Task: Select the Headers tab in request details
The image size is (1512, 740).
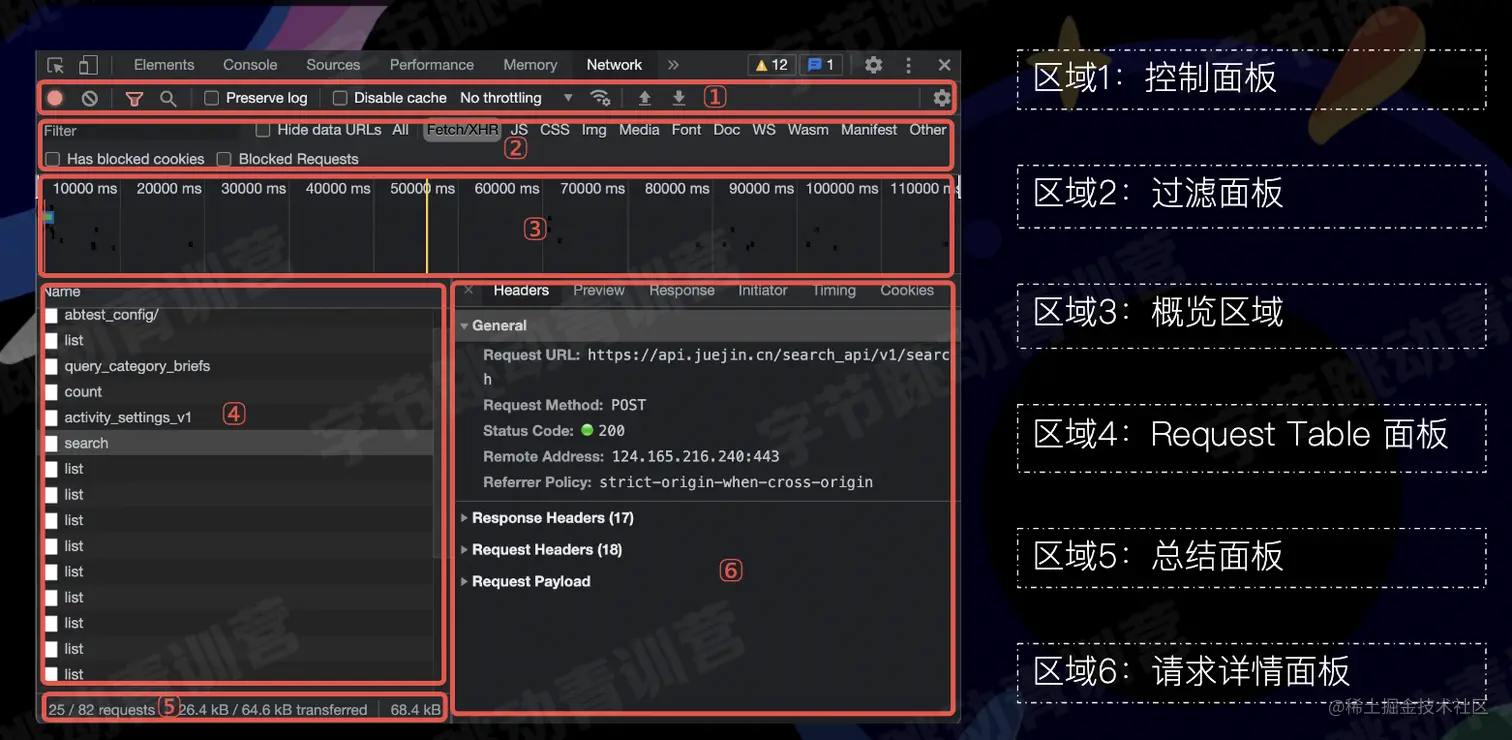Action: pos(521,290)
